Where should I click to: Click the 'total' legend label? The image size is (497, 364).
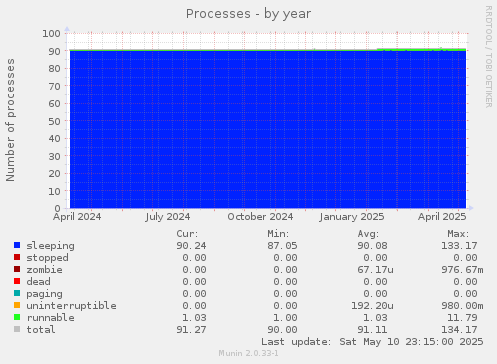click(41, 330)
